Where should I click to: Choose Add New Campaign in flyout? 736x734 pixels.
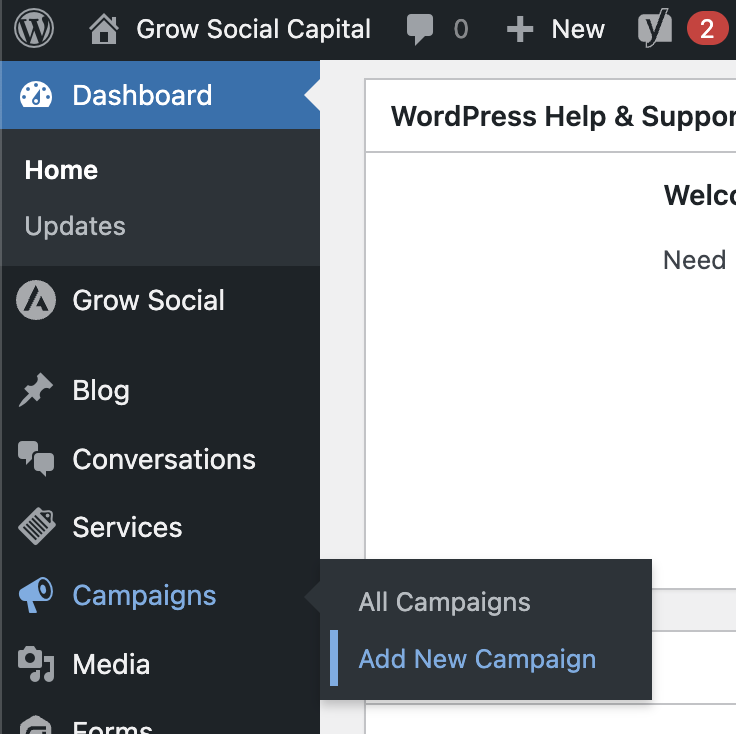(x=477, y=659)
